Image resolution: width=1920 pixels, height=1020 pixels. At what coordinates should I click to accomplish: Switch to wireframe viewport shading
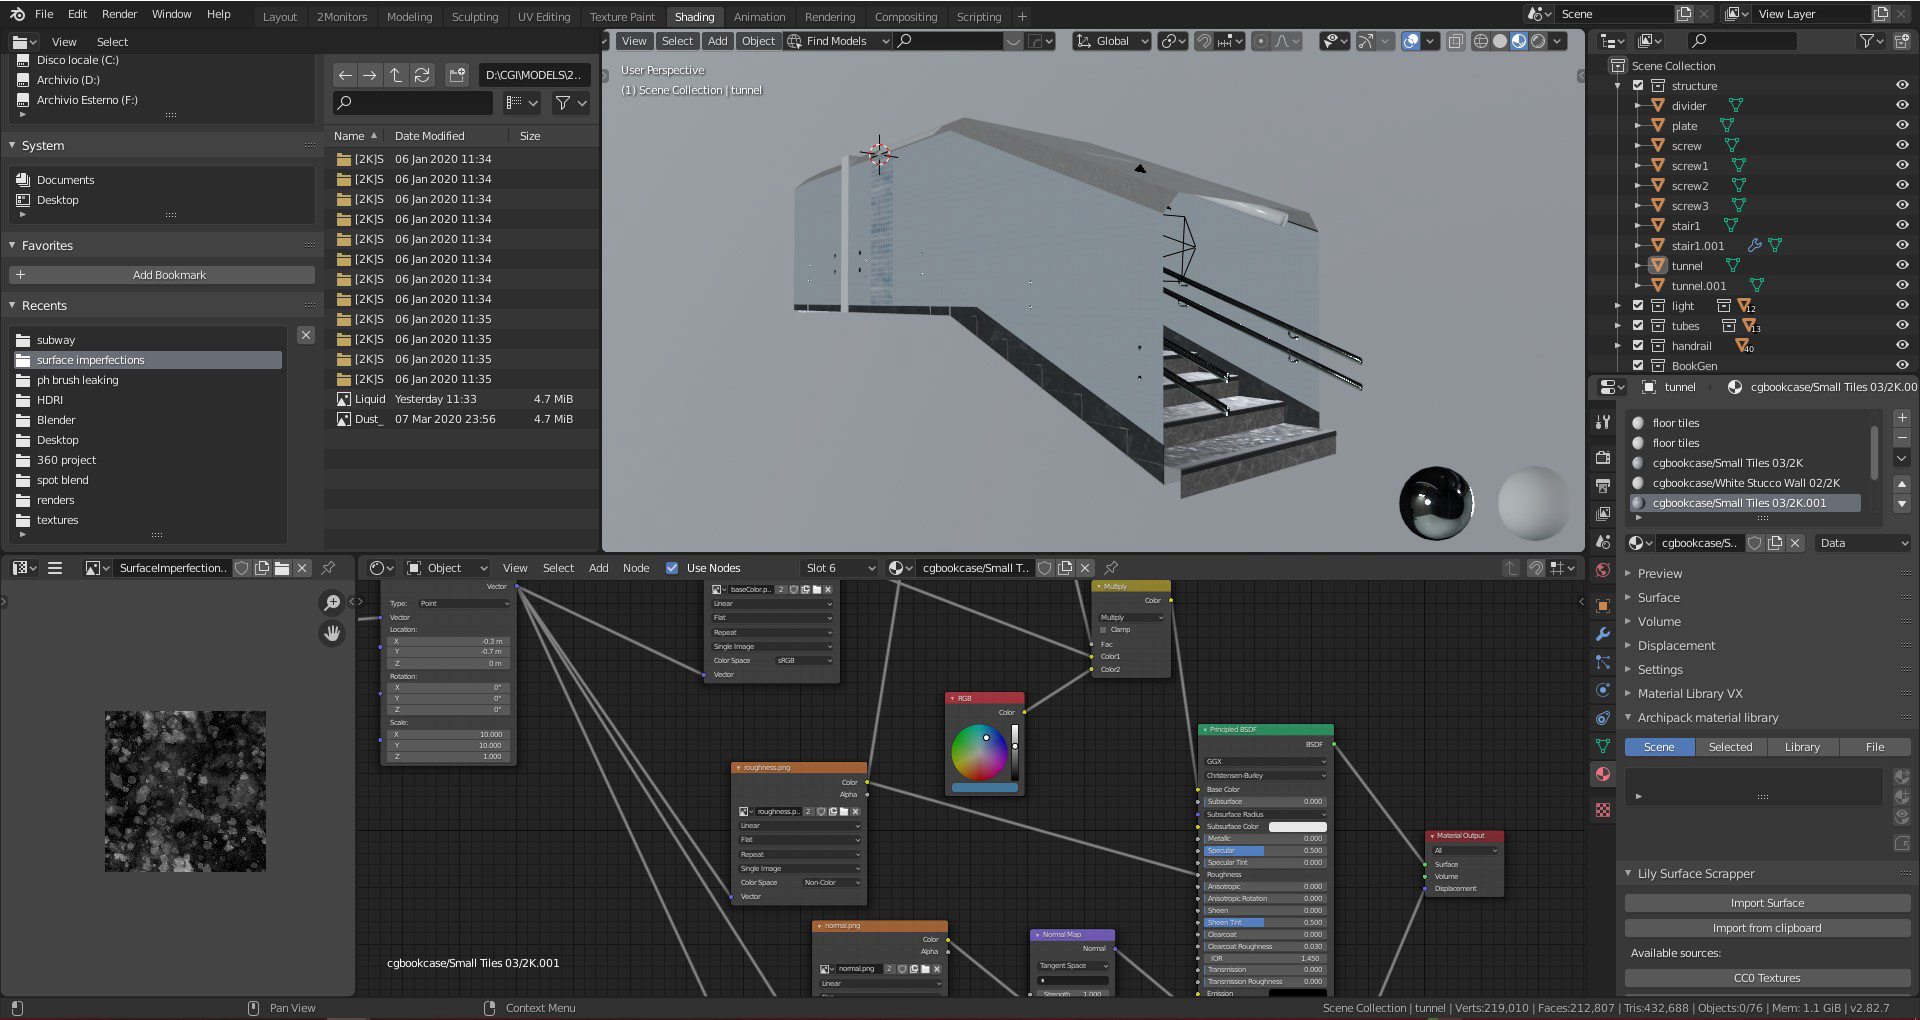[1481, 41]
